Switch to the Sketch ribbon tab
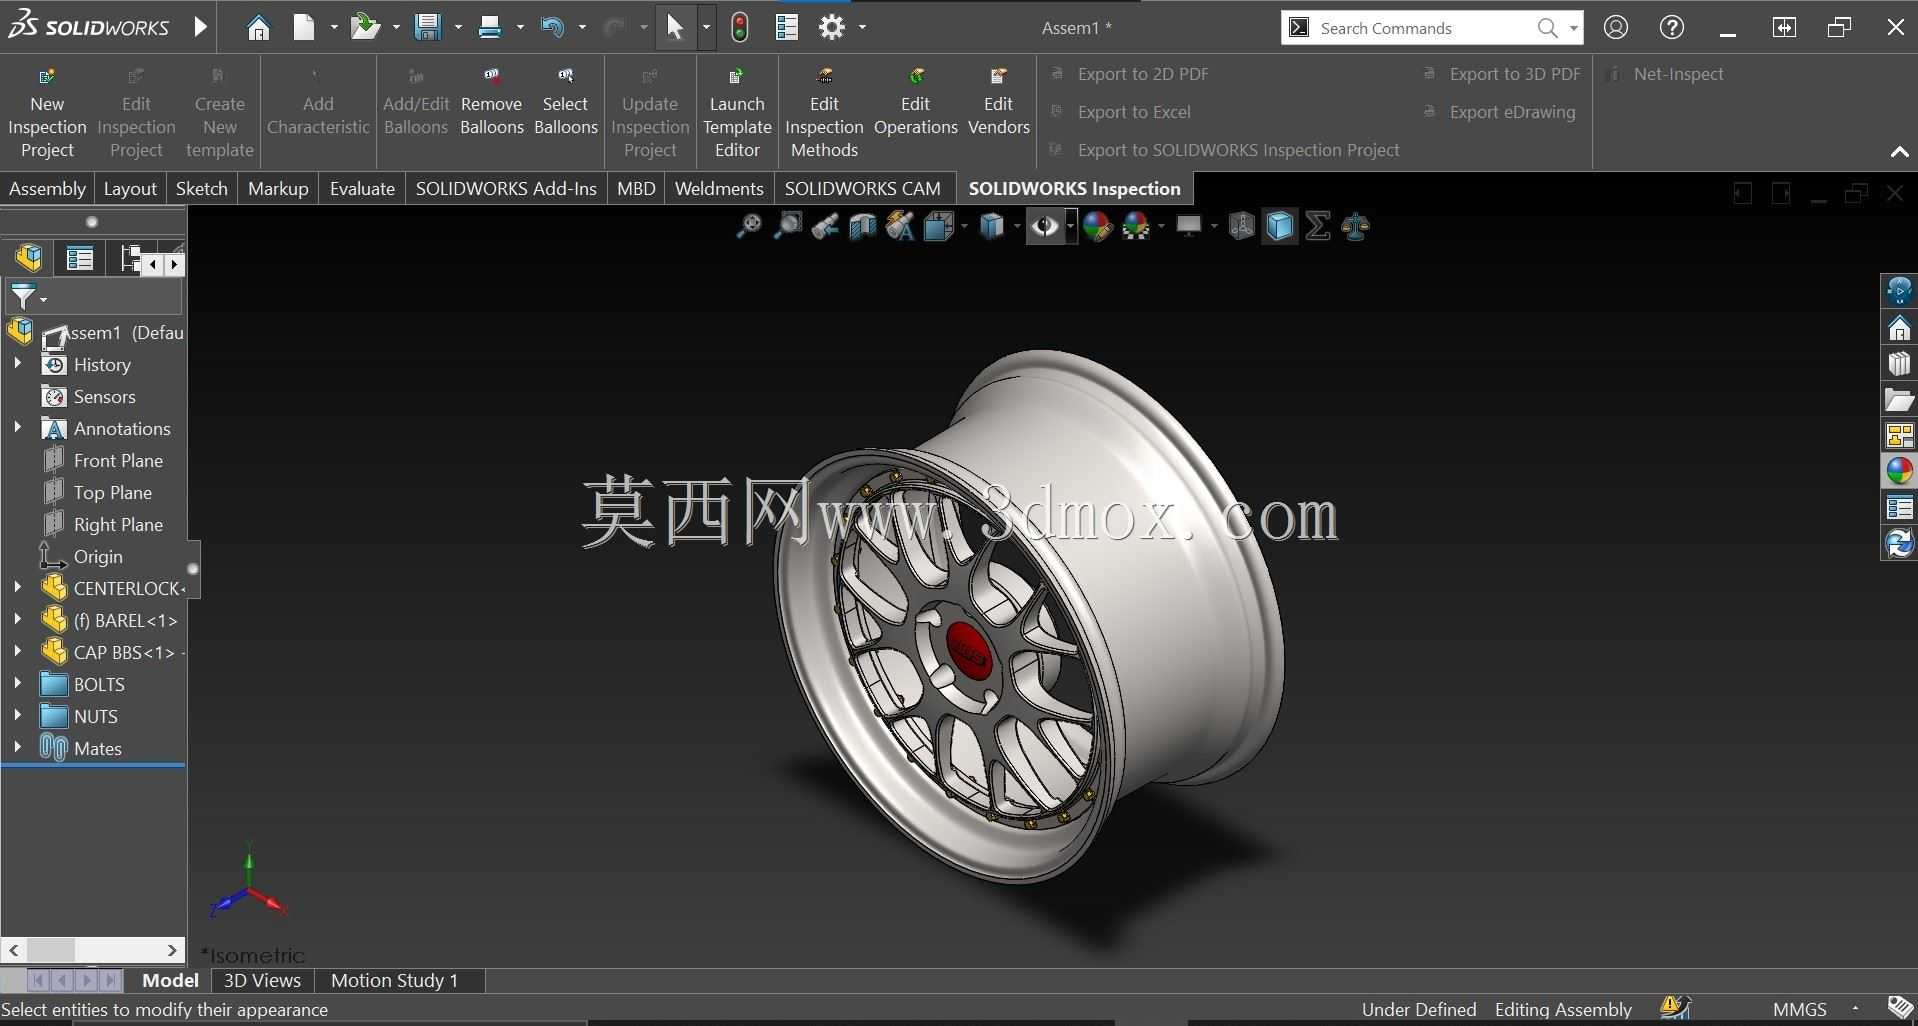The height and width of the screenshot is (1026, 1918). click(202, 188)
